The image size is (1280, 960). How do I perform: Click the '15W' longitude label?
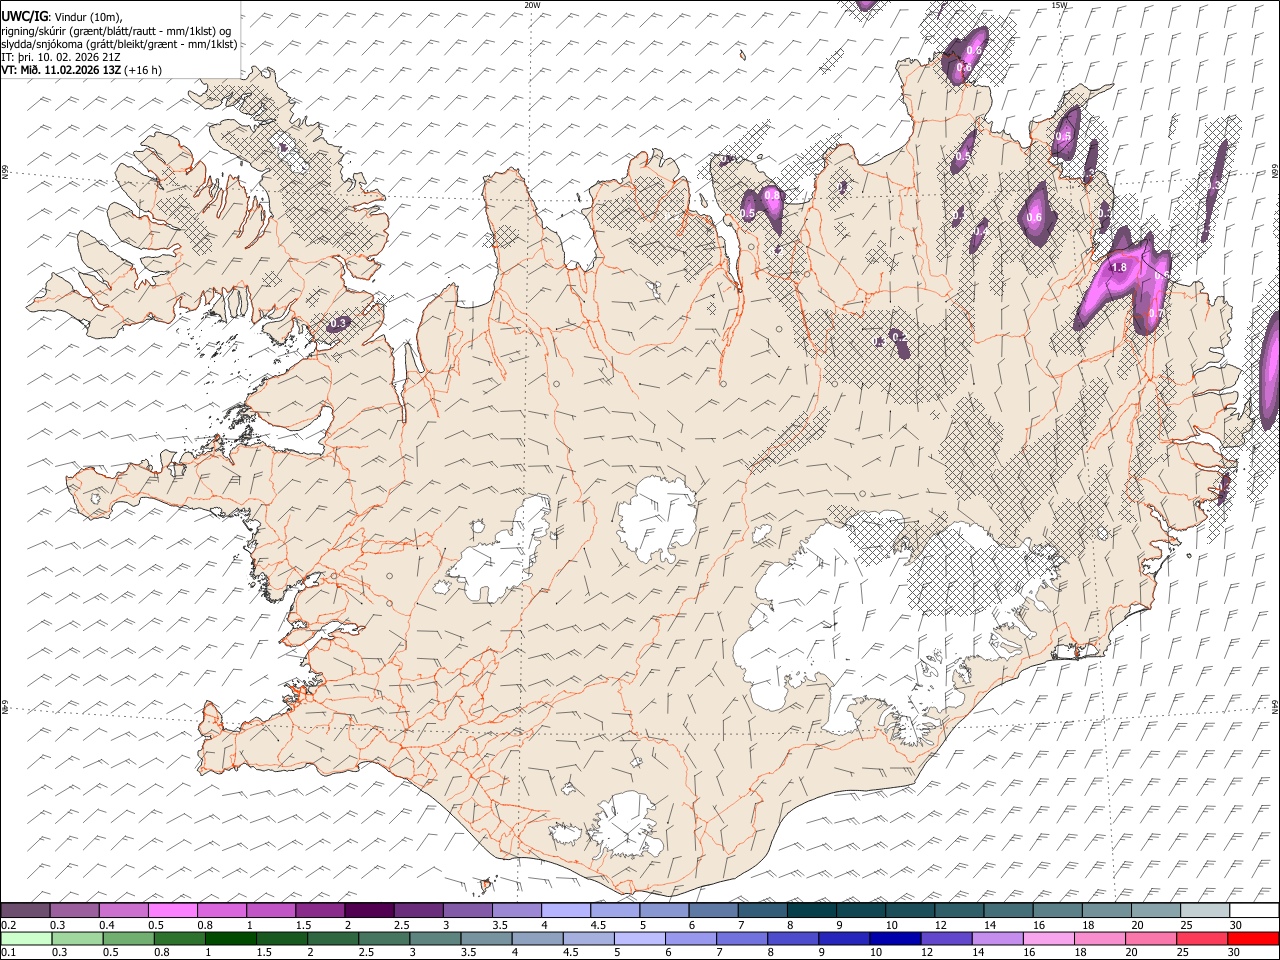point(1059,5)
